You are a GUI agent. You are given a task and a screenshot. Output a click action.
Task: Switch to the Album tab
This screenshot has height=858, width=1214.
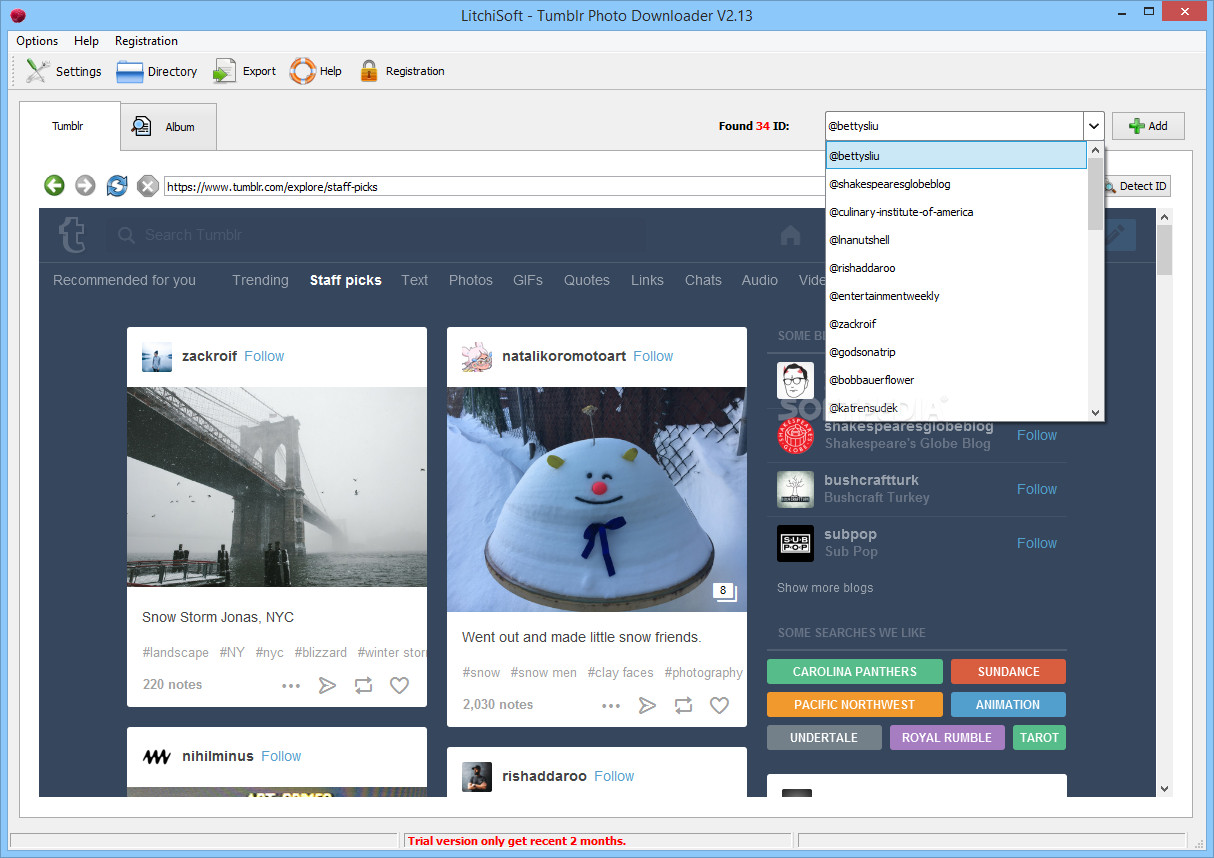pyautogui.click(x=168, y=127)
